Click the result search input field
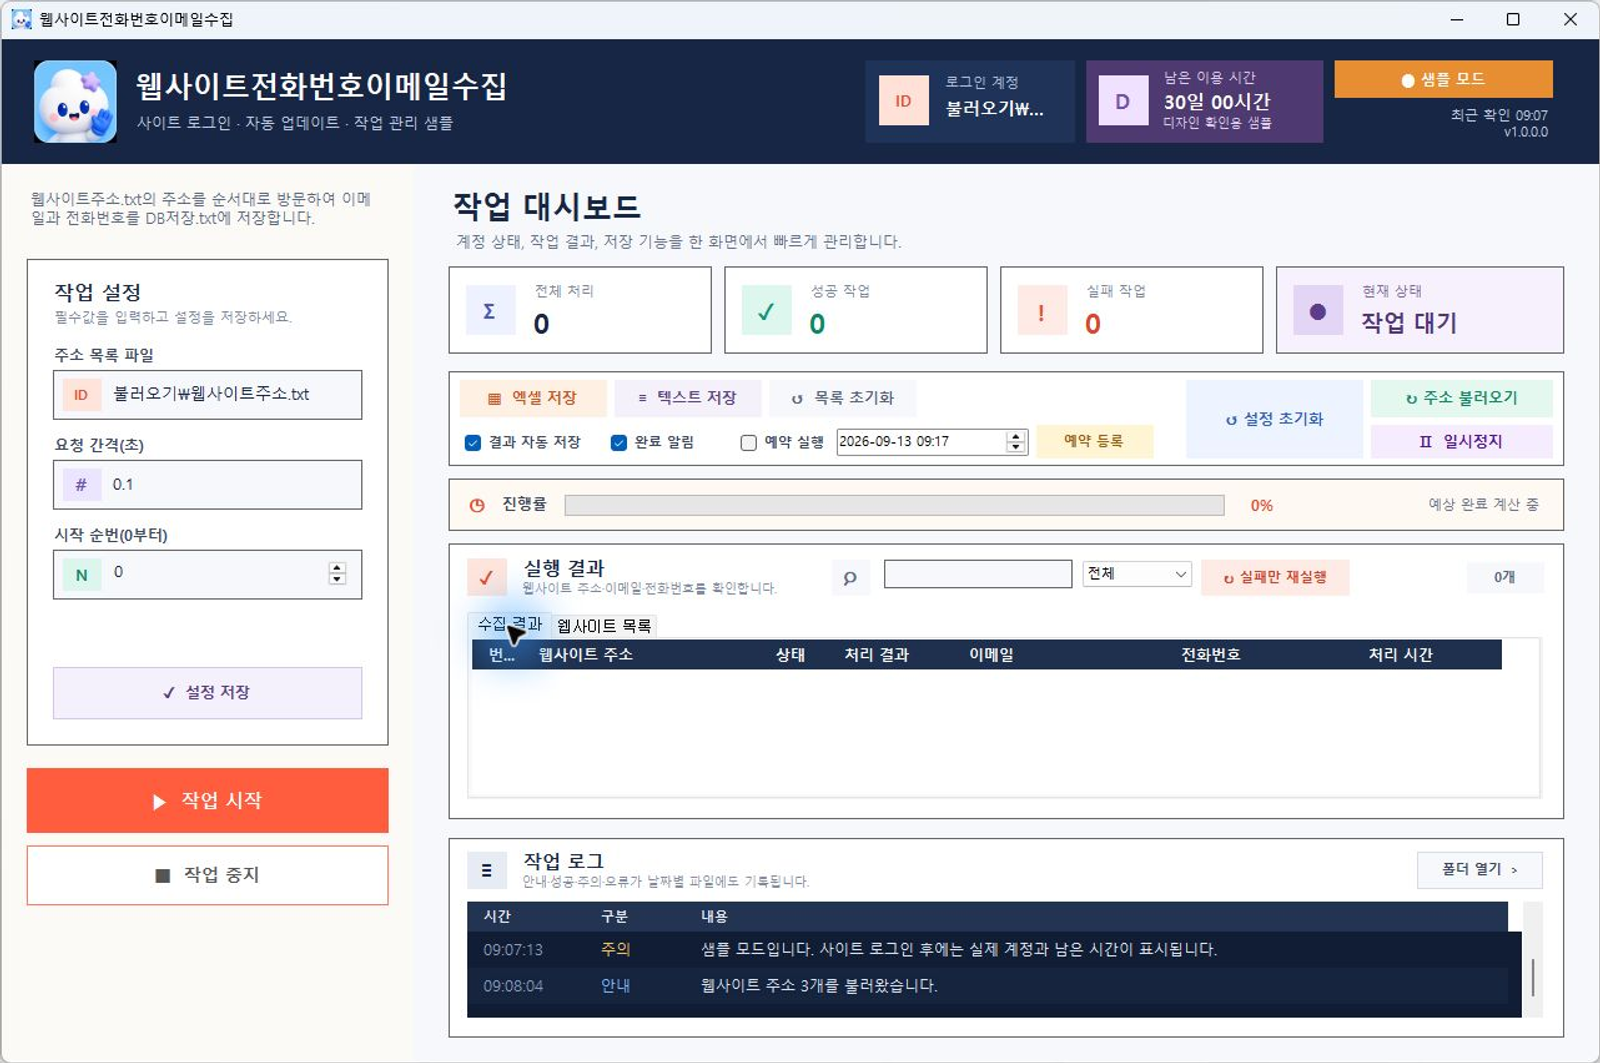The image size is (1600, 1063). (978, 574)
